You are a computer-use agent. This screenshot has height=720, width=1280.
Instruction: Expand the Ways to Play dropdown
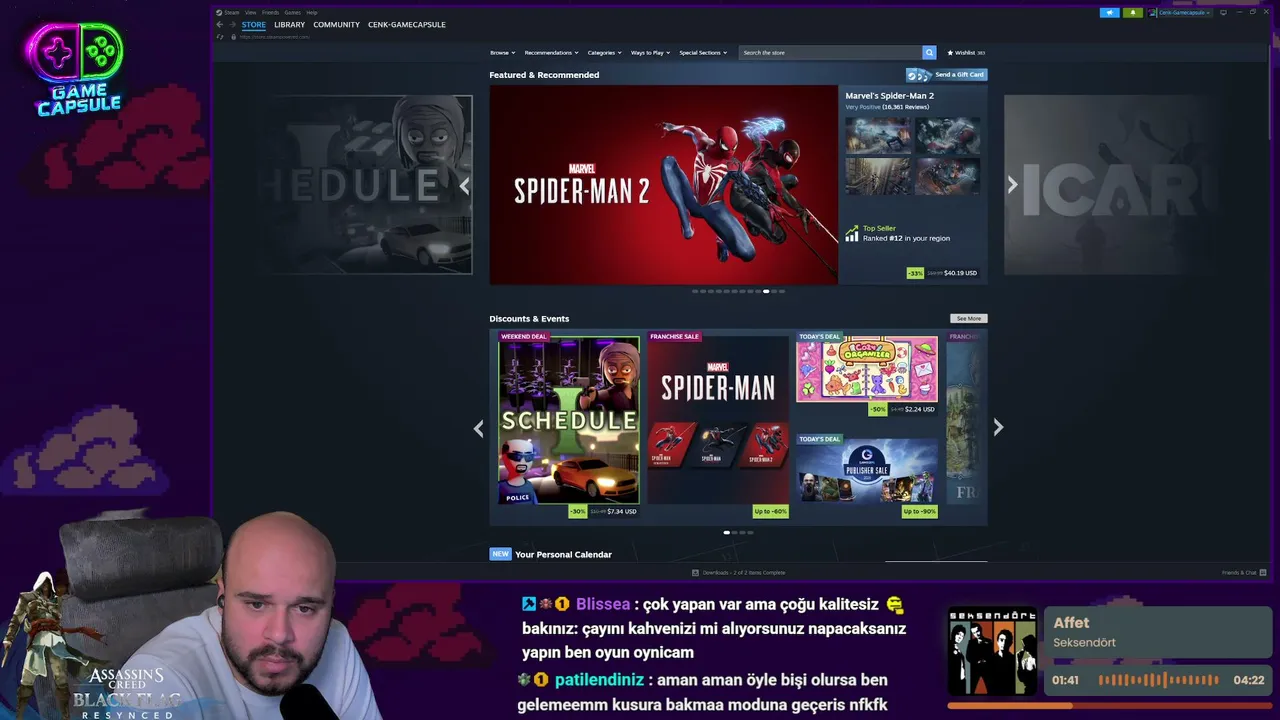click(x=650, y=53)
